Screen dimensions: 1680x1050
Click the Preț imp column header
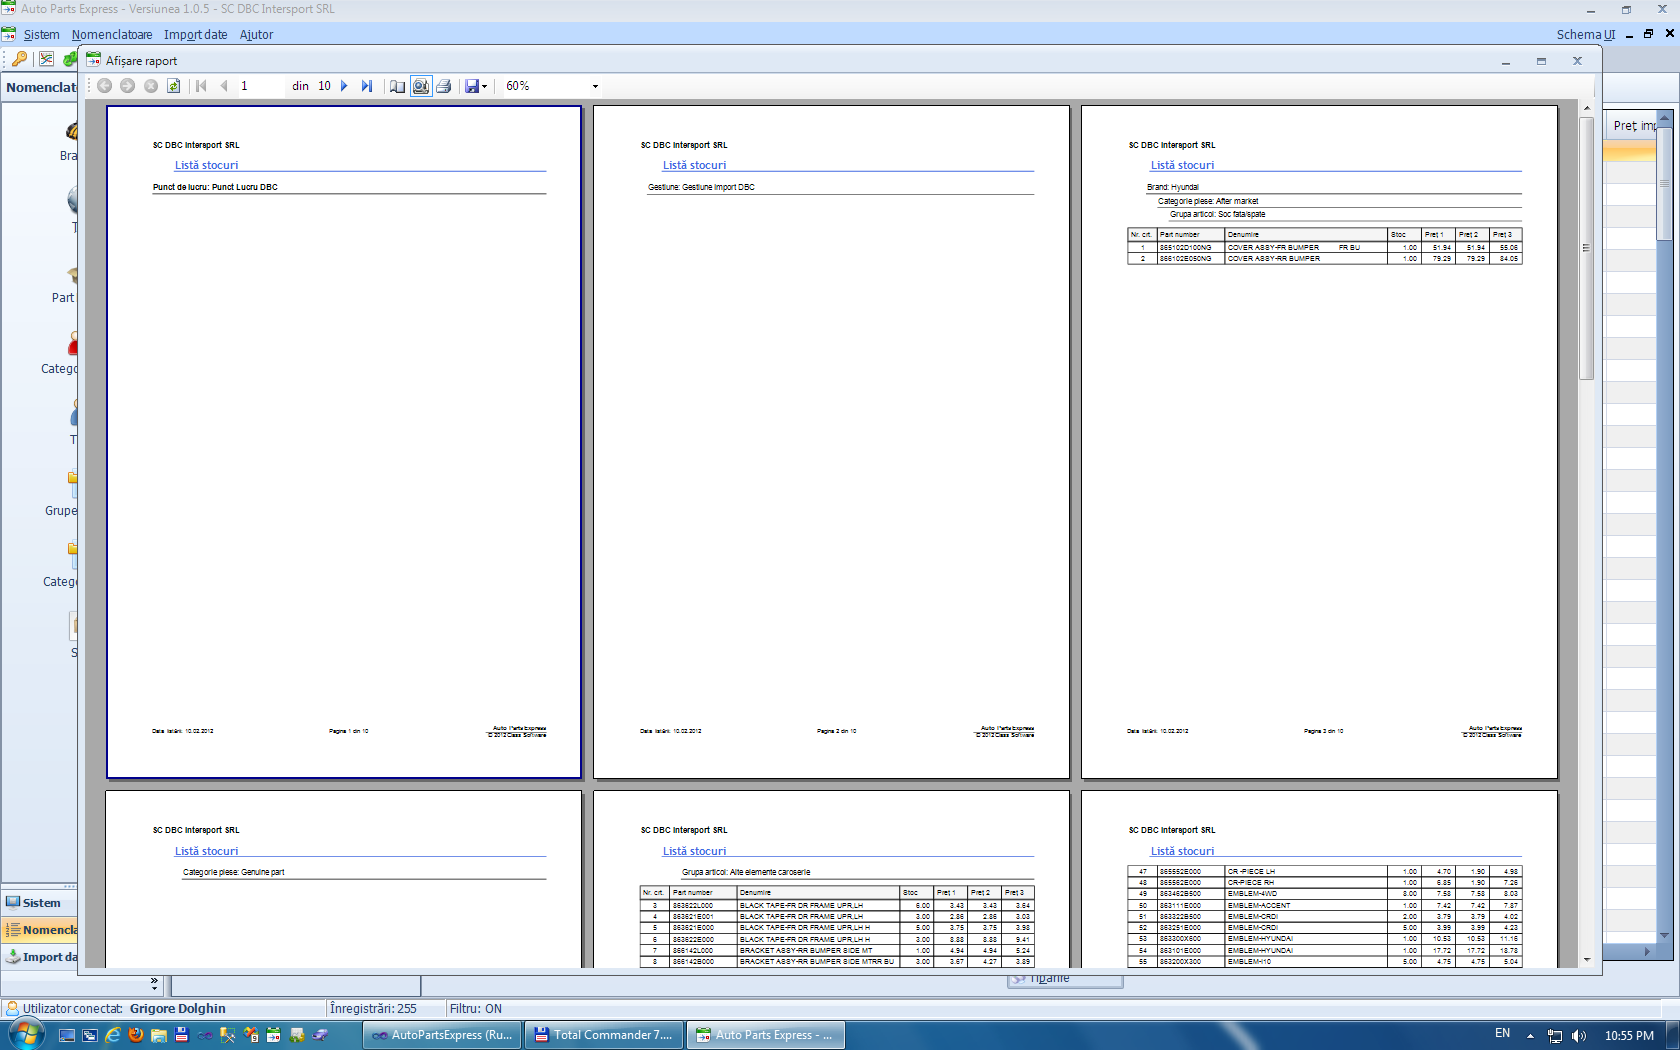(1634, 126)
